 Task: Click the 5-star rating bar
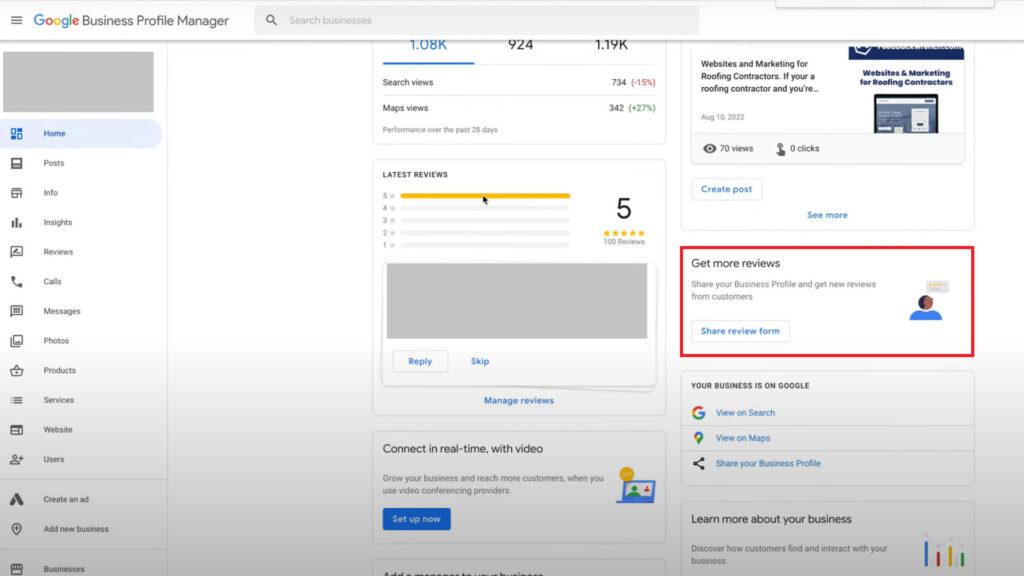click(x=485, y=195)
